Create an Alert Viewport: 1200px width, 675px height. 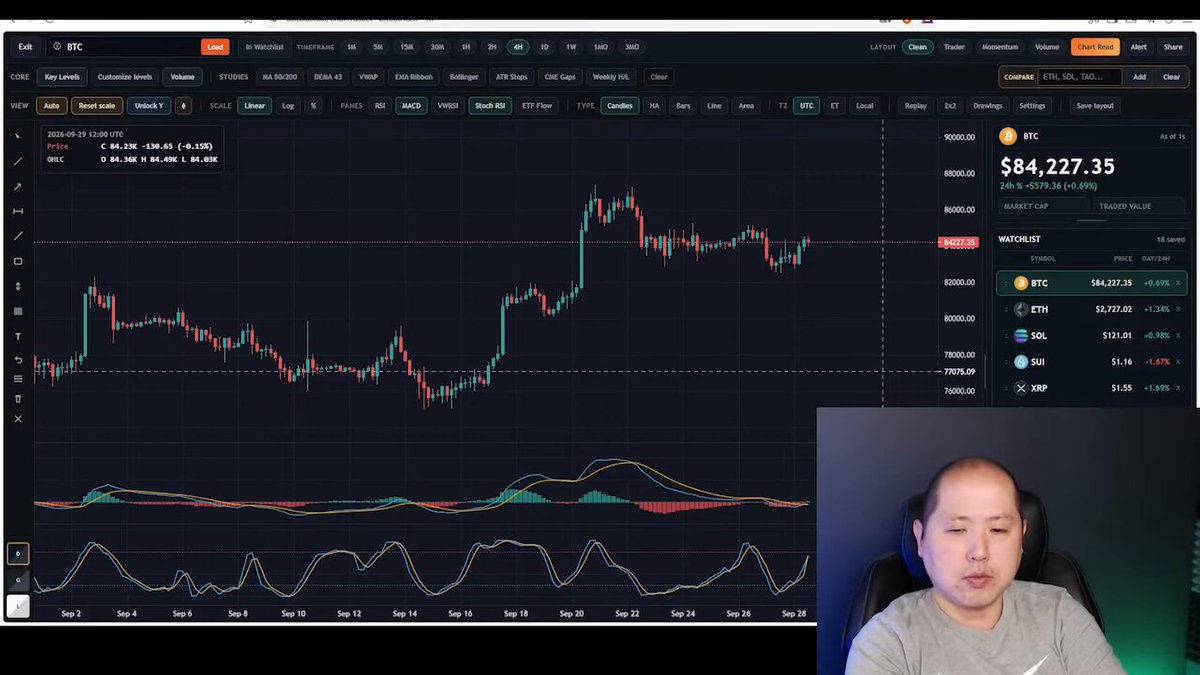[1139, 47]
